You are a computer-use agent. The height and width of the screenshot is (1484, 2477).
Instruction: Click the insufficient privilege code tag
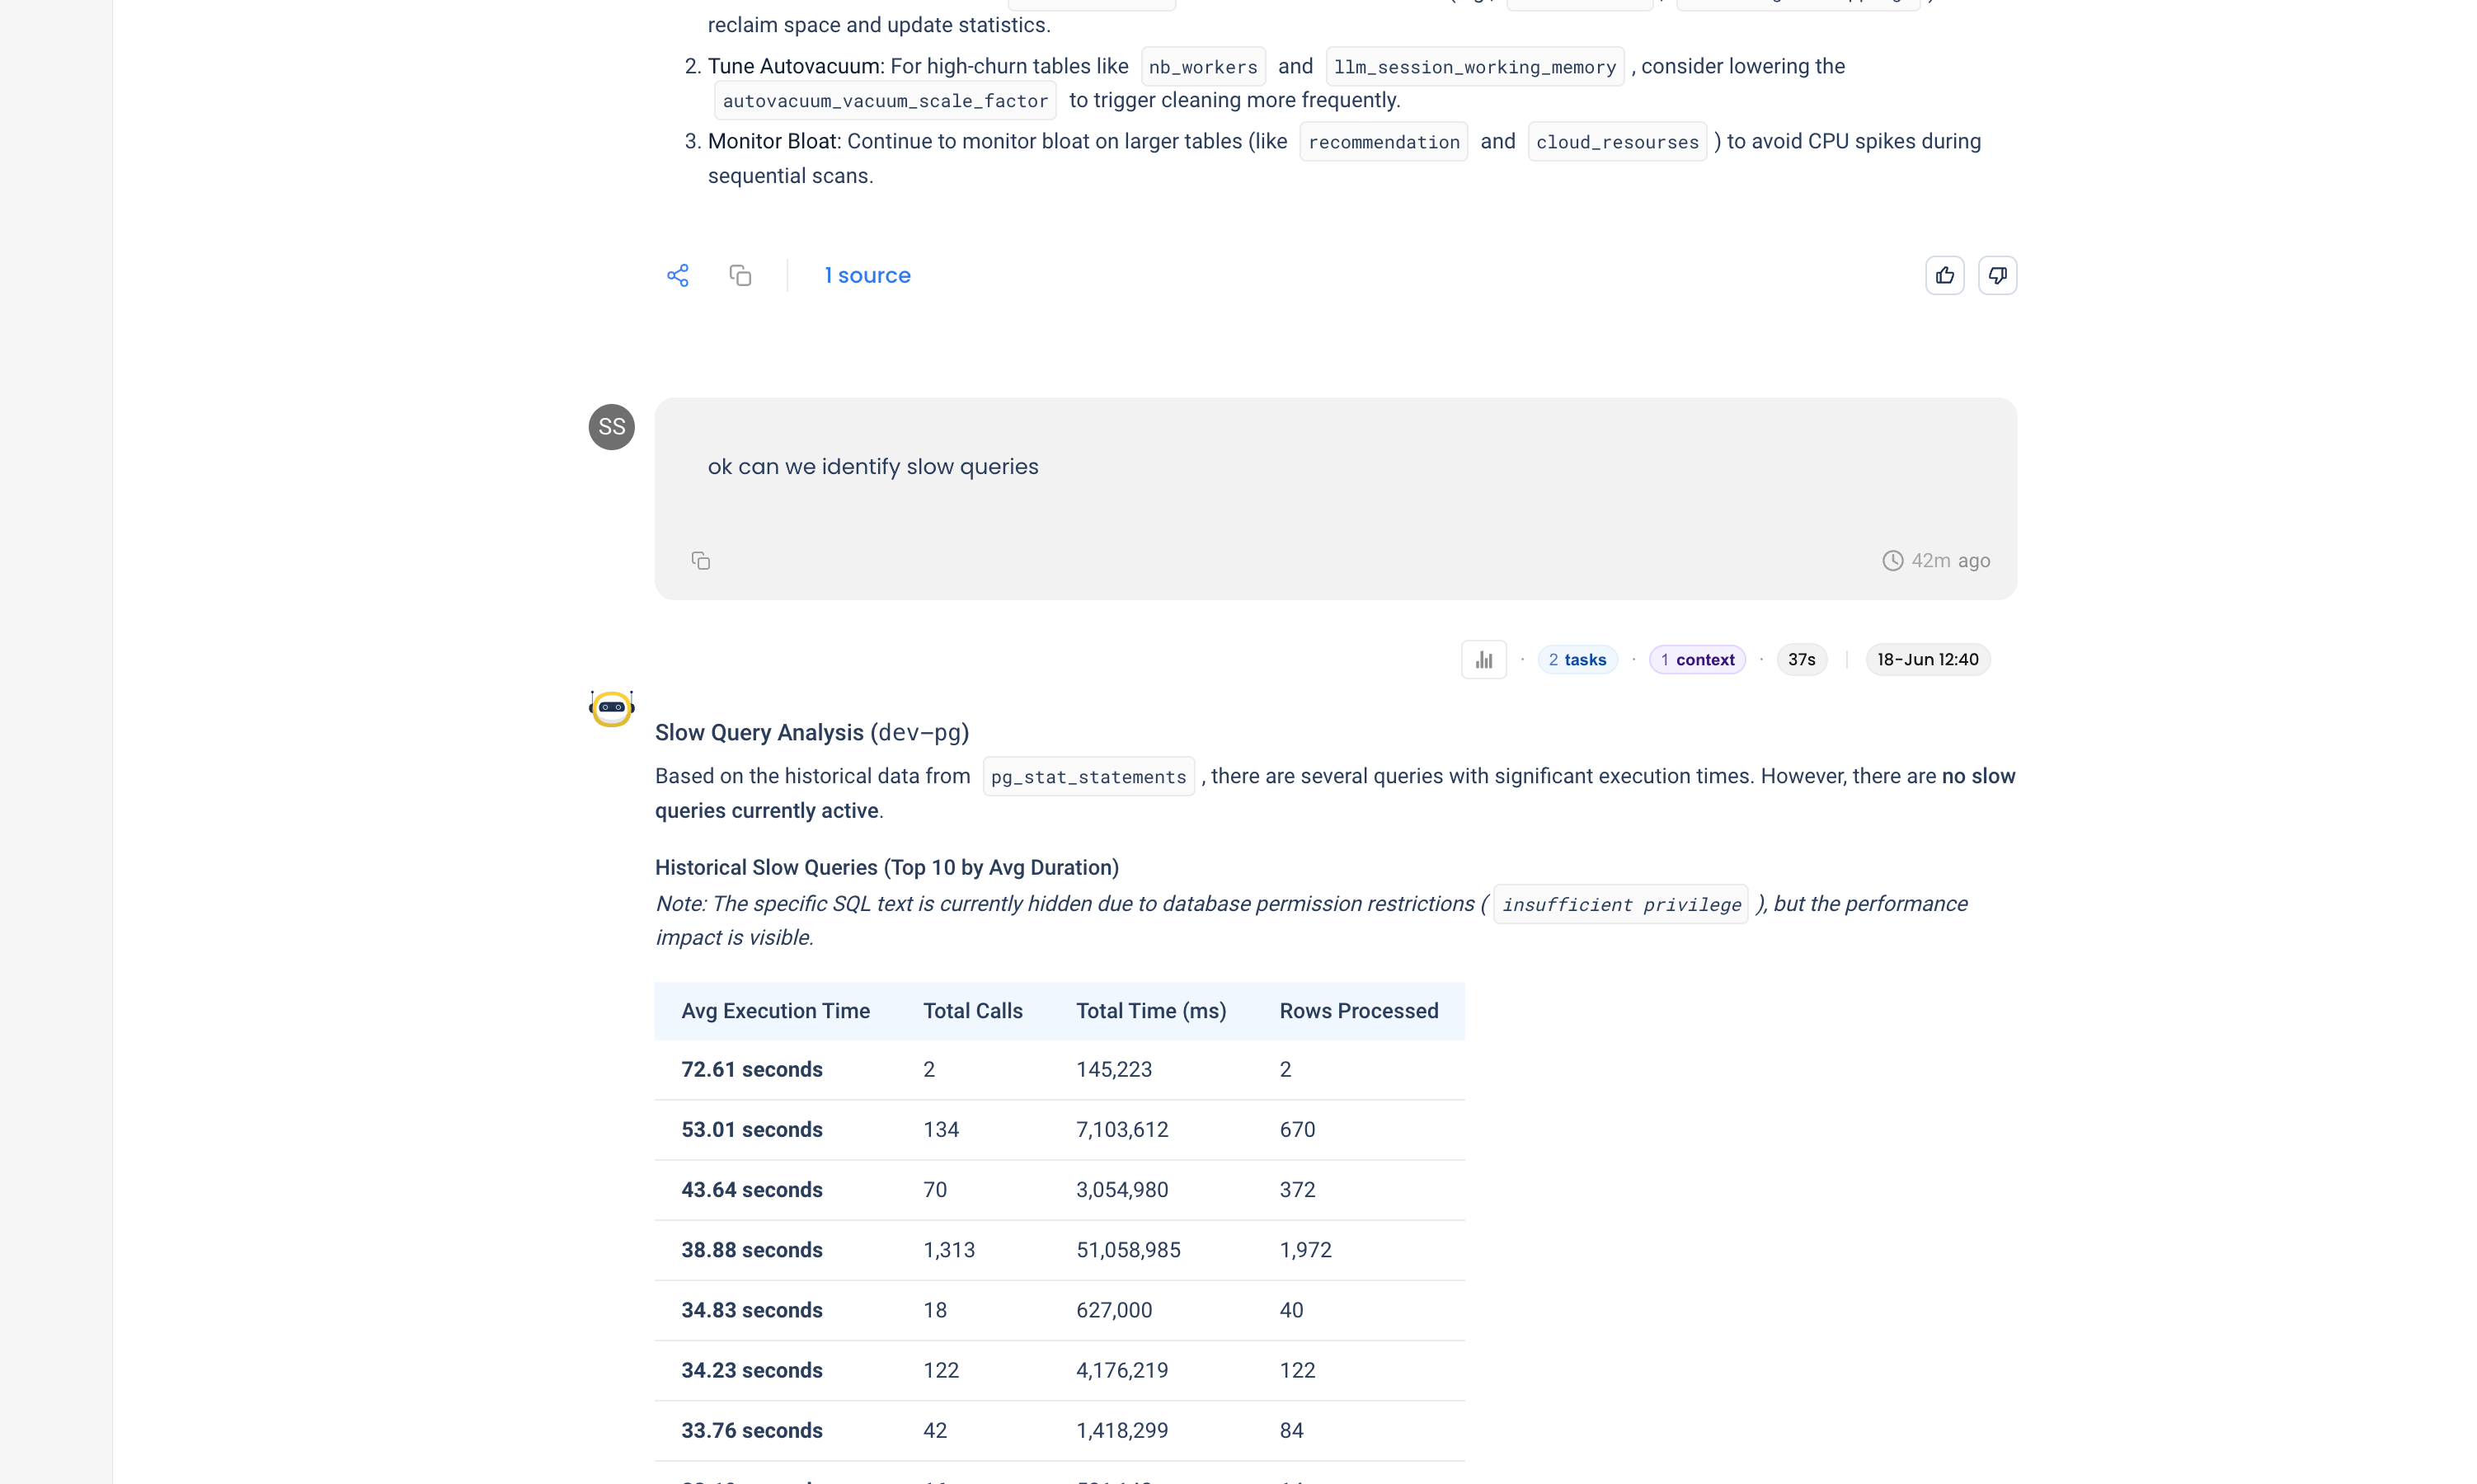tap(1620, 904)
